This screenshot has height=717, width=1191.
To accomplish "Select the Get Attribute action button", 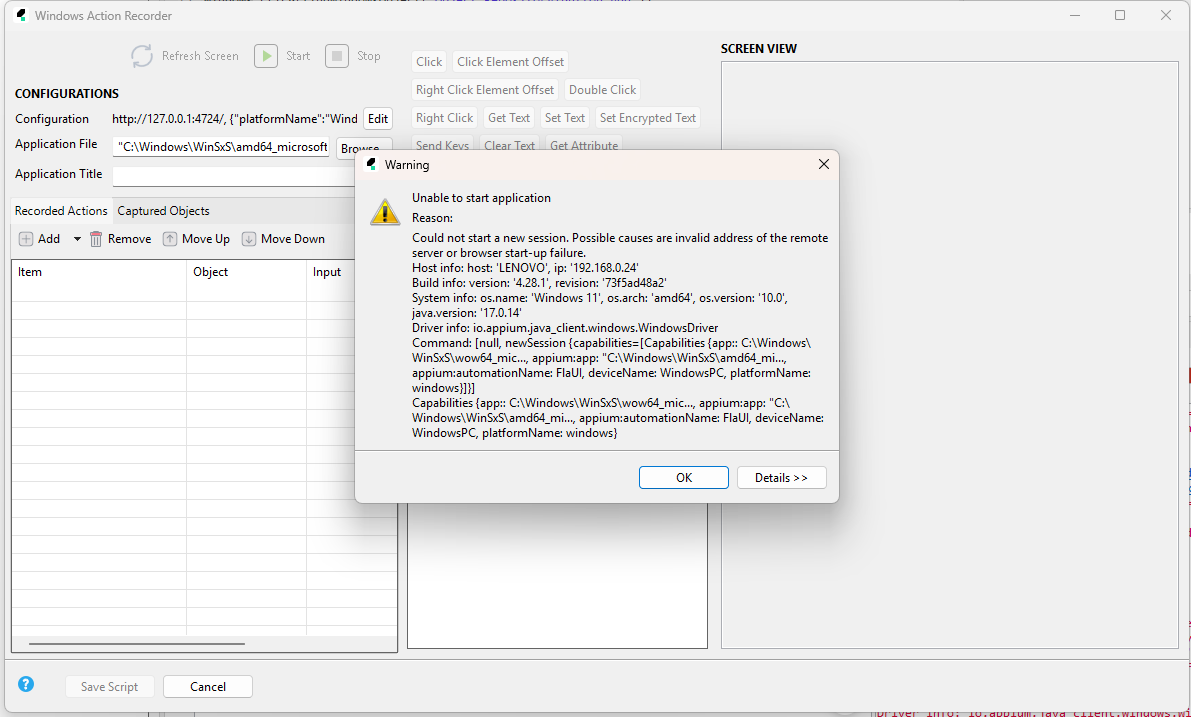I will 583,144.
